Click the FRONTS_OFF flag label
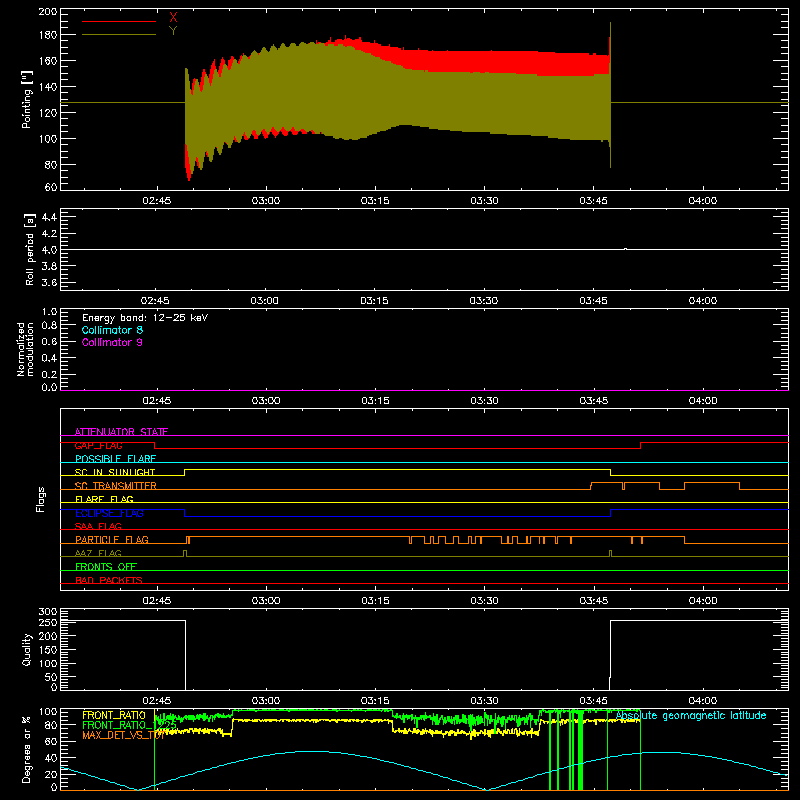The image size is (800, 800). coord(106,567)
